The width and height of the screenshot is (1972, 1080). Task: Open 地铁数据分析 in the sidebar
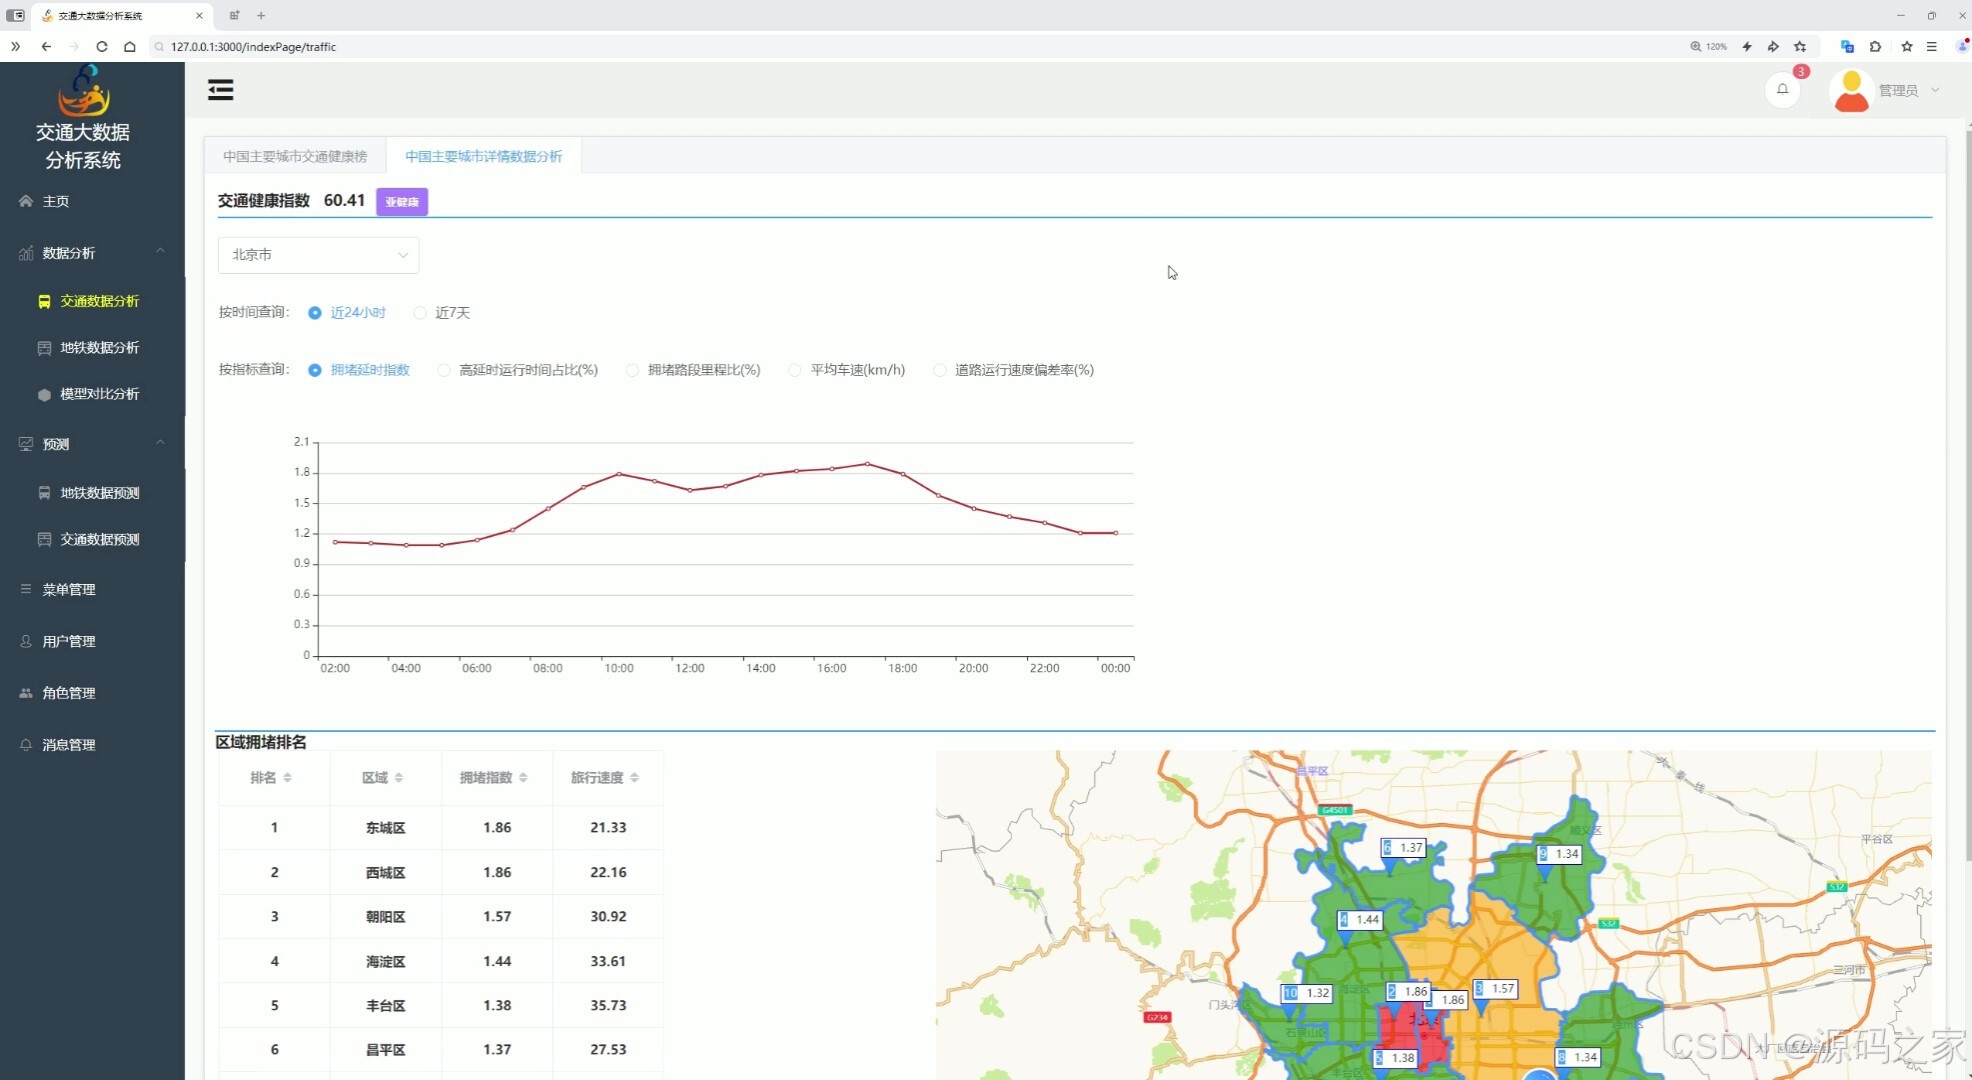tap(99, 348)
